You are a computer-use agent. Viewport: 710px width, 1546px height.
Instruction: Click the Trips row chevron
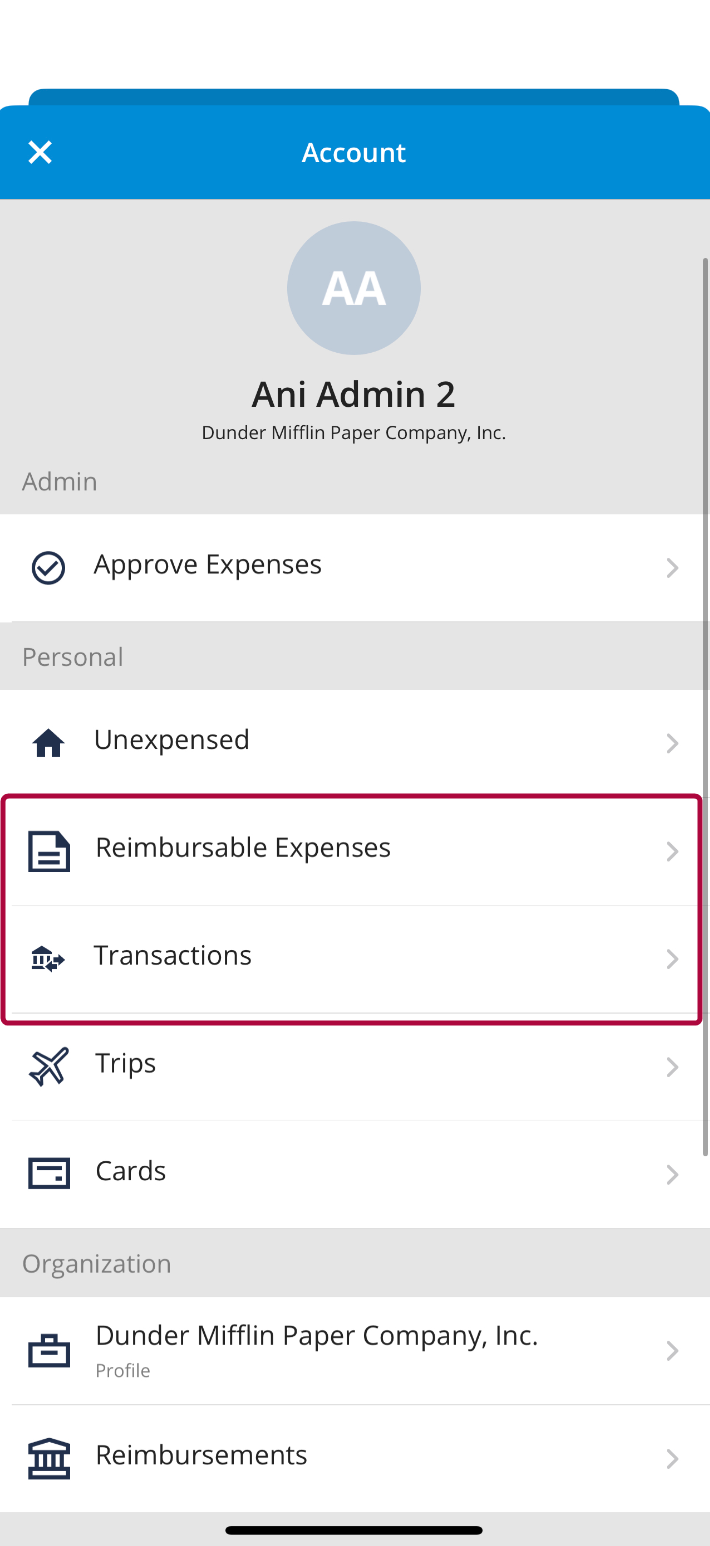(671, 1066)
